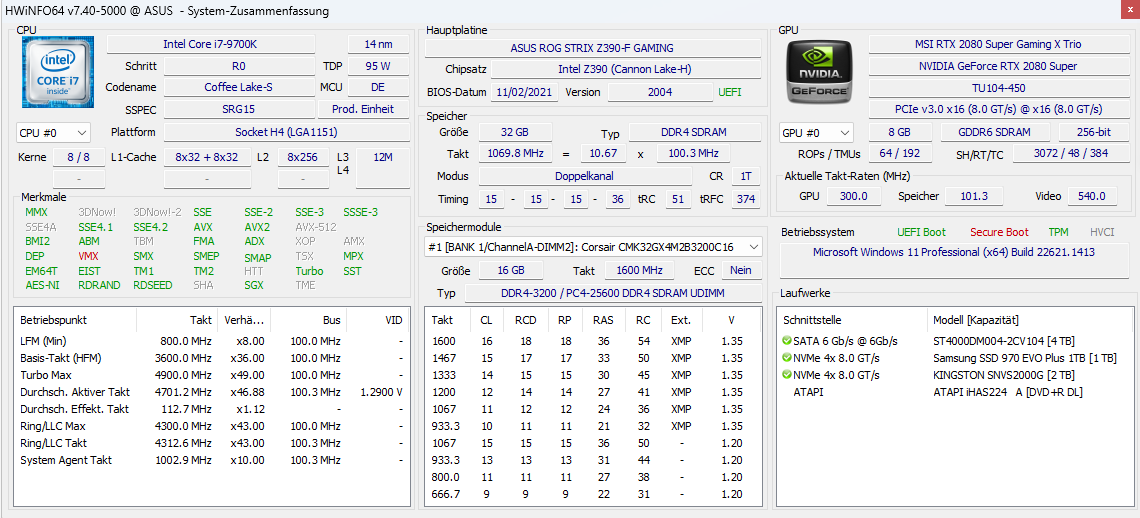The width and height of the screenshot is (1140, 518).
Task: Click the DDR4 SDRAM type field
Action: [x=694, y=133]
